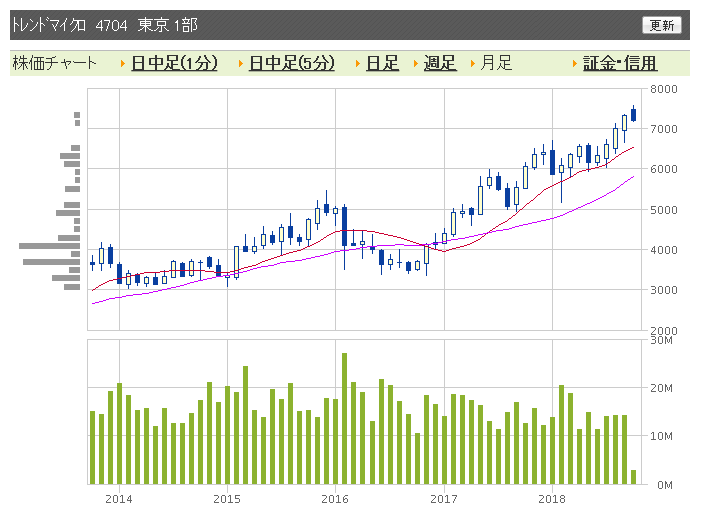Image resolution: width=701 pixels, height=530 pixels.
Task: Click the 2014 year axis label
Action: click(118, 499)
